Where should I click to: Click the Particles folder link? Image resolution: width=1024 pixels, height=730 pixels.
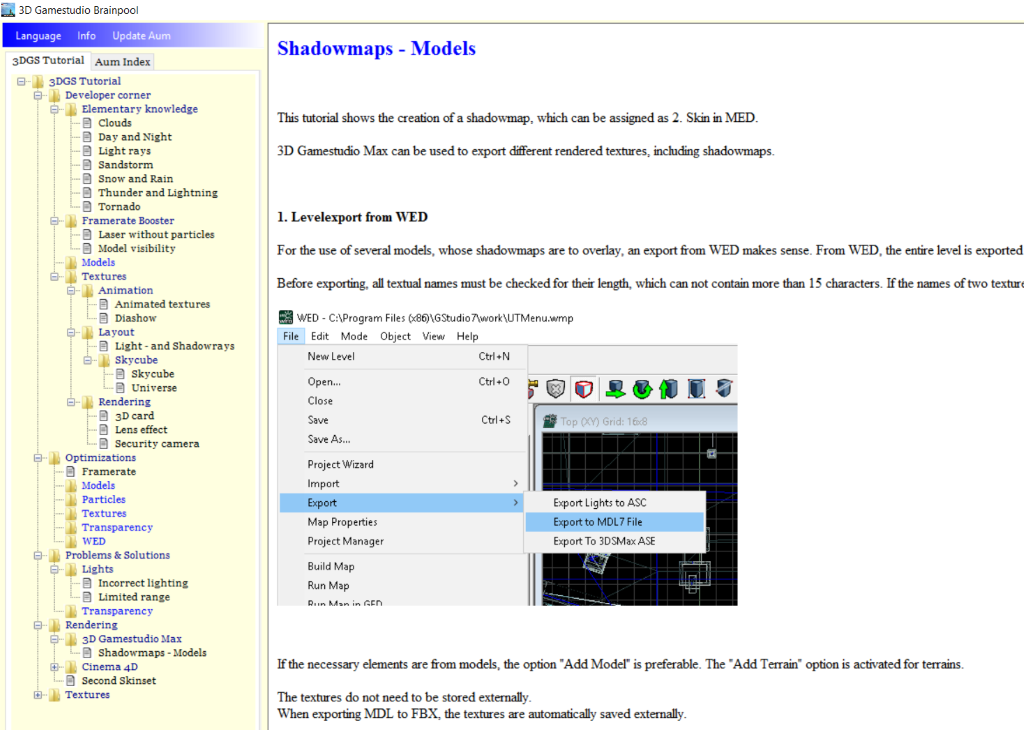(x=103, y=500)
